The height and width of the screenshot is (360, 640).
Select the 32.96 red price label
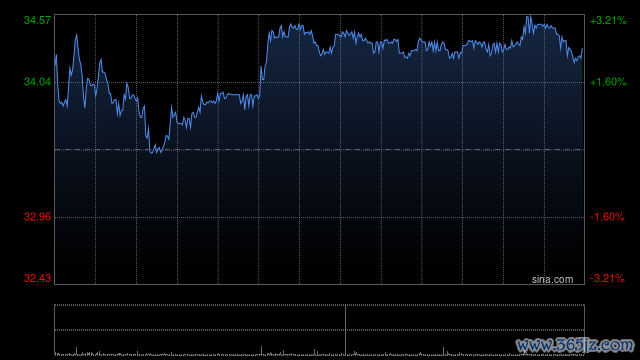coord(38,217)
